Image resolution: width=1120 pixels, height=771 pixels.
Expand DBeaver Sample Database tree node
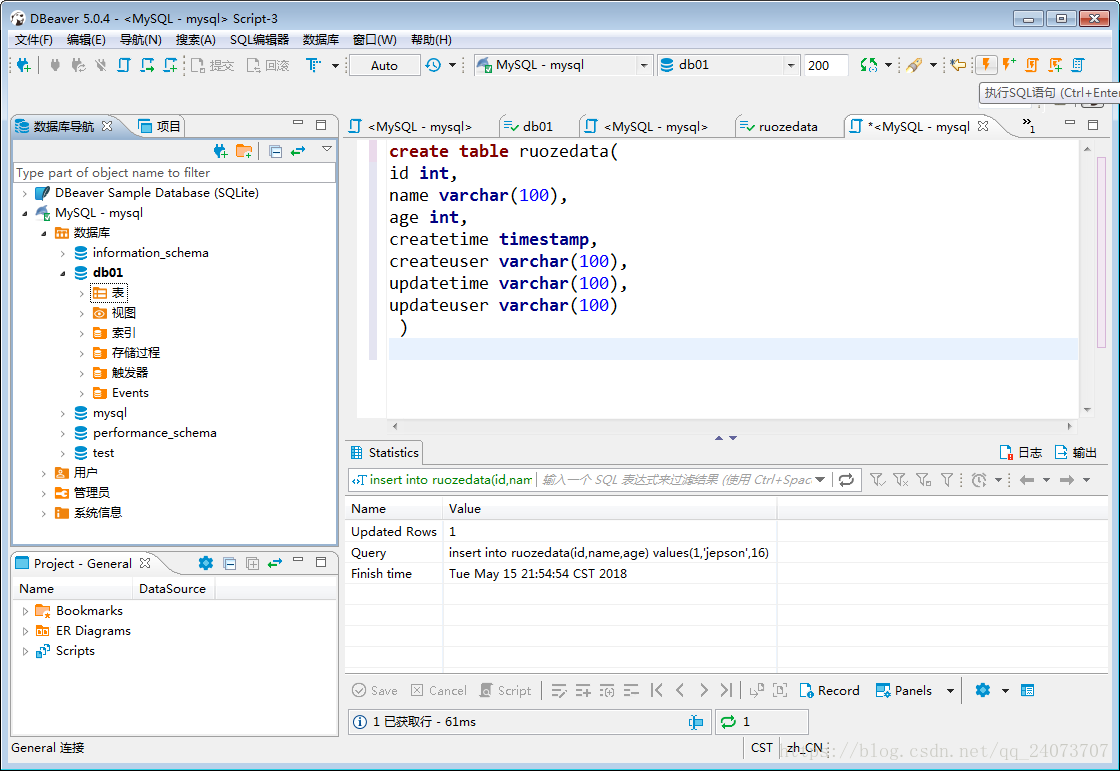coord(24,193)
